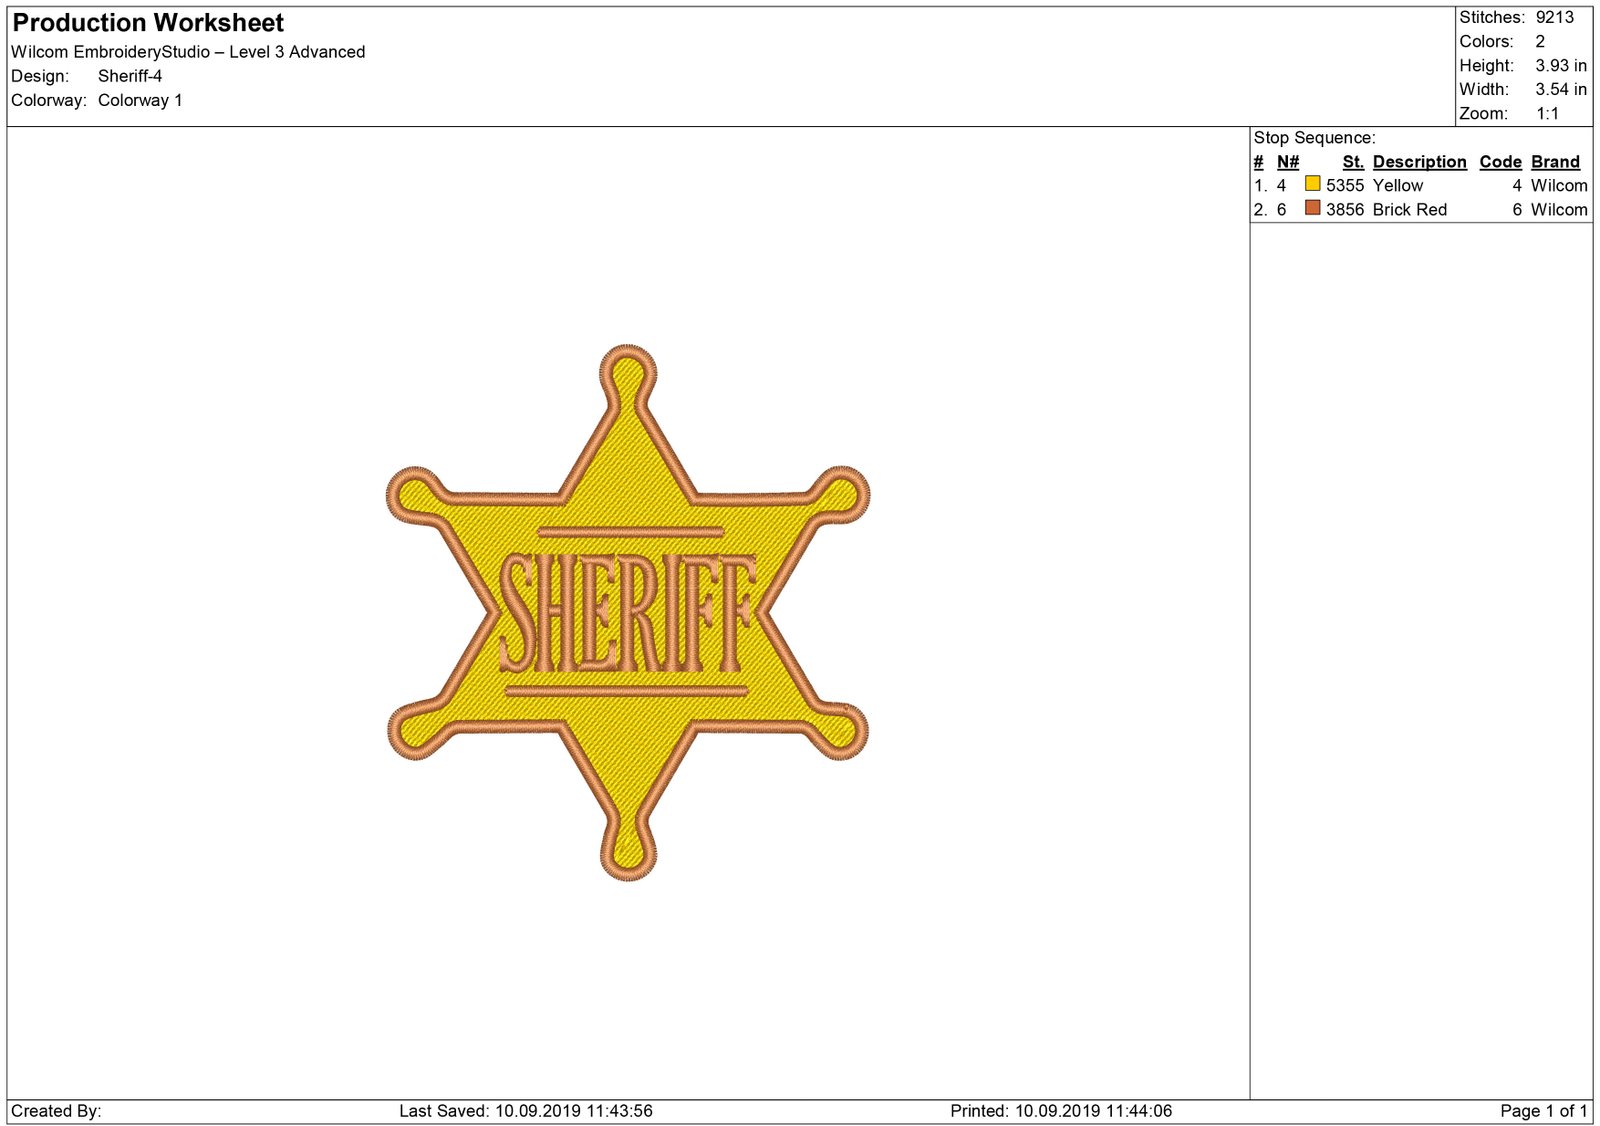
Task: Click the width value '3.54 in'
Action: [x=1561, y=89]
